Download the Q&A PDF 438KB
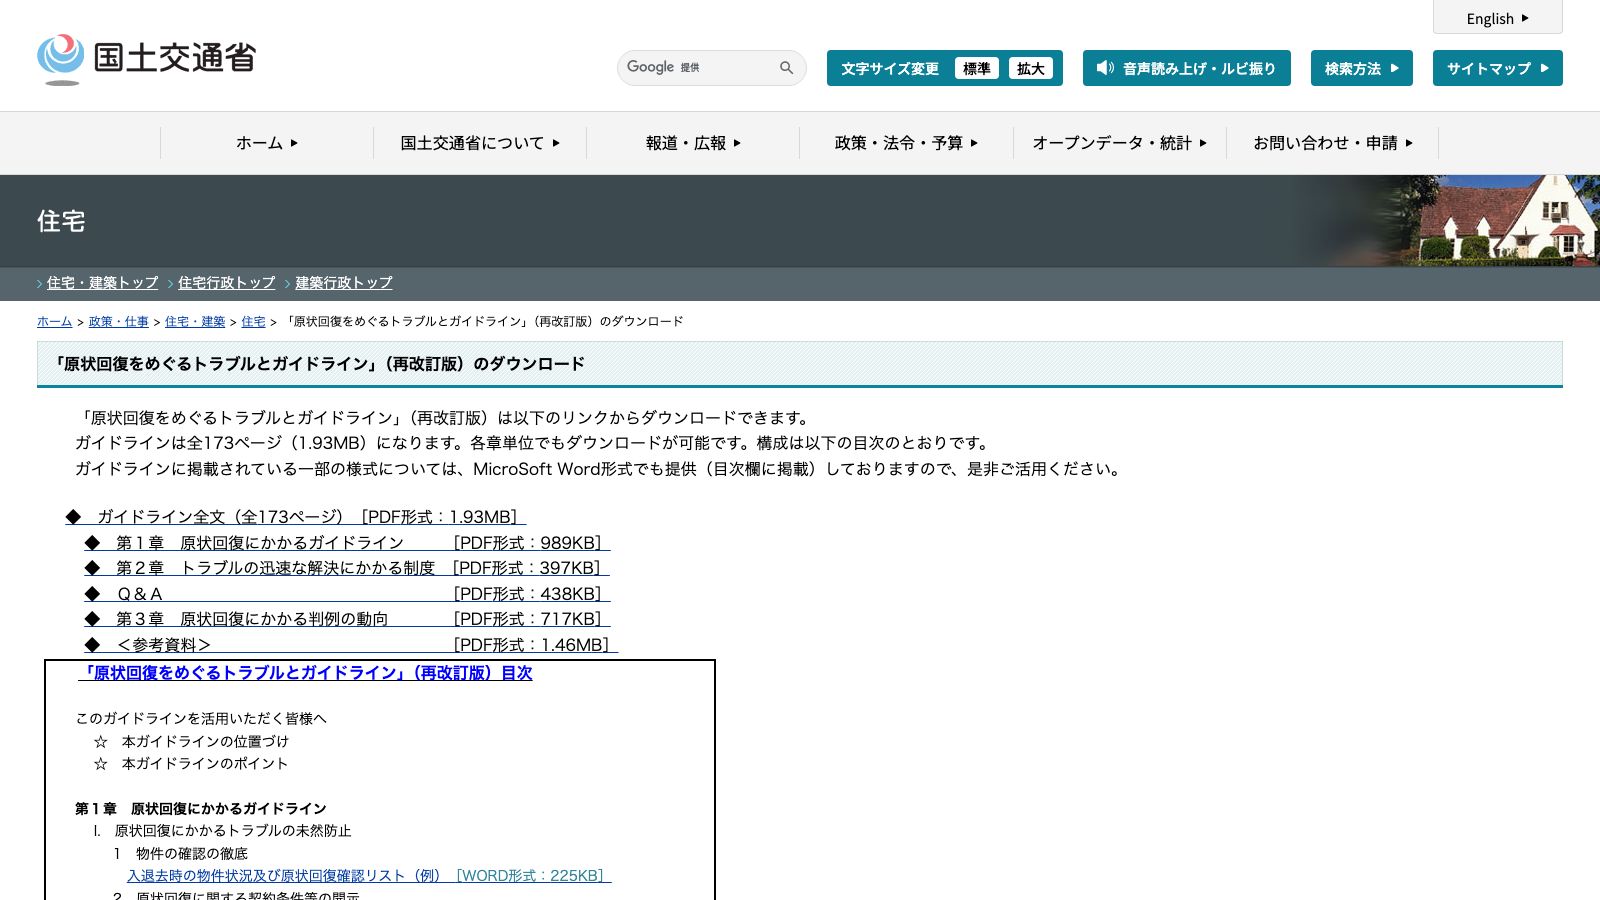The image size is (1600, 900). [347, 594]
